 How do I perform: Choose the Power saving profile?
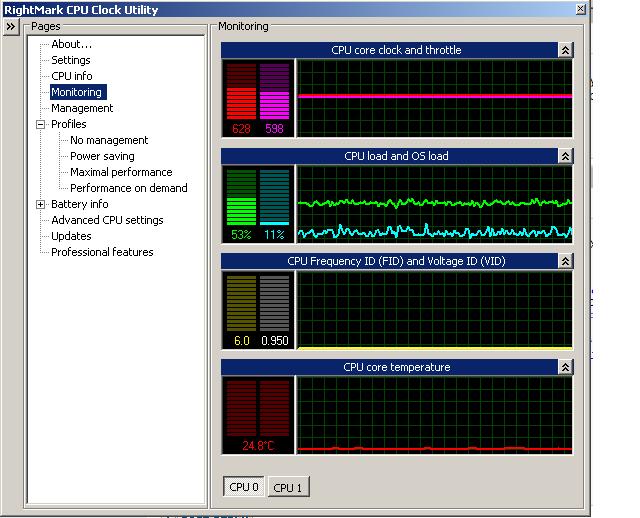pos(102,156)
